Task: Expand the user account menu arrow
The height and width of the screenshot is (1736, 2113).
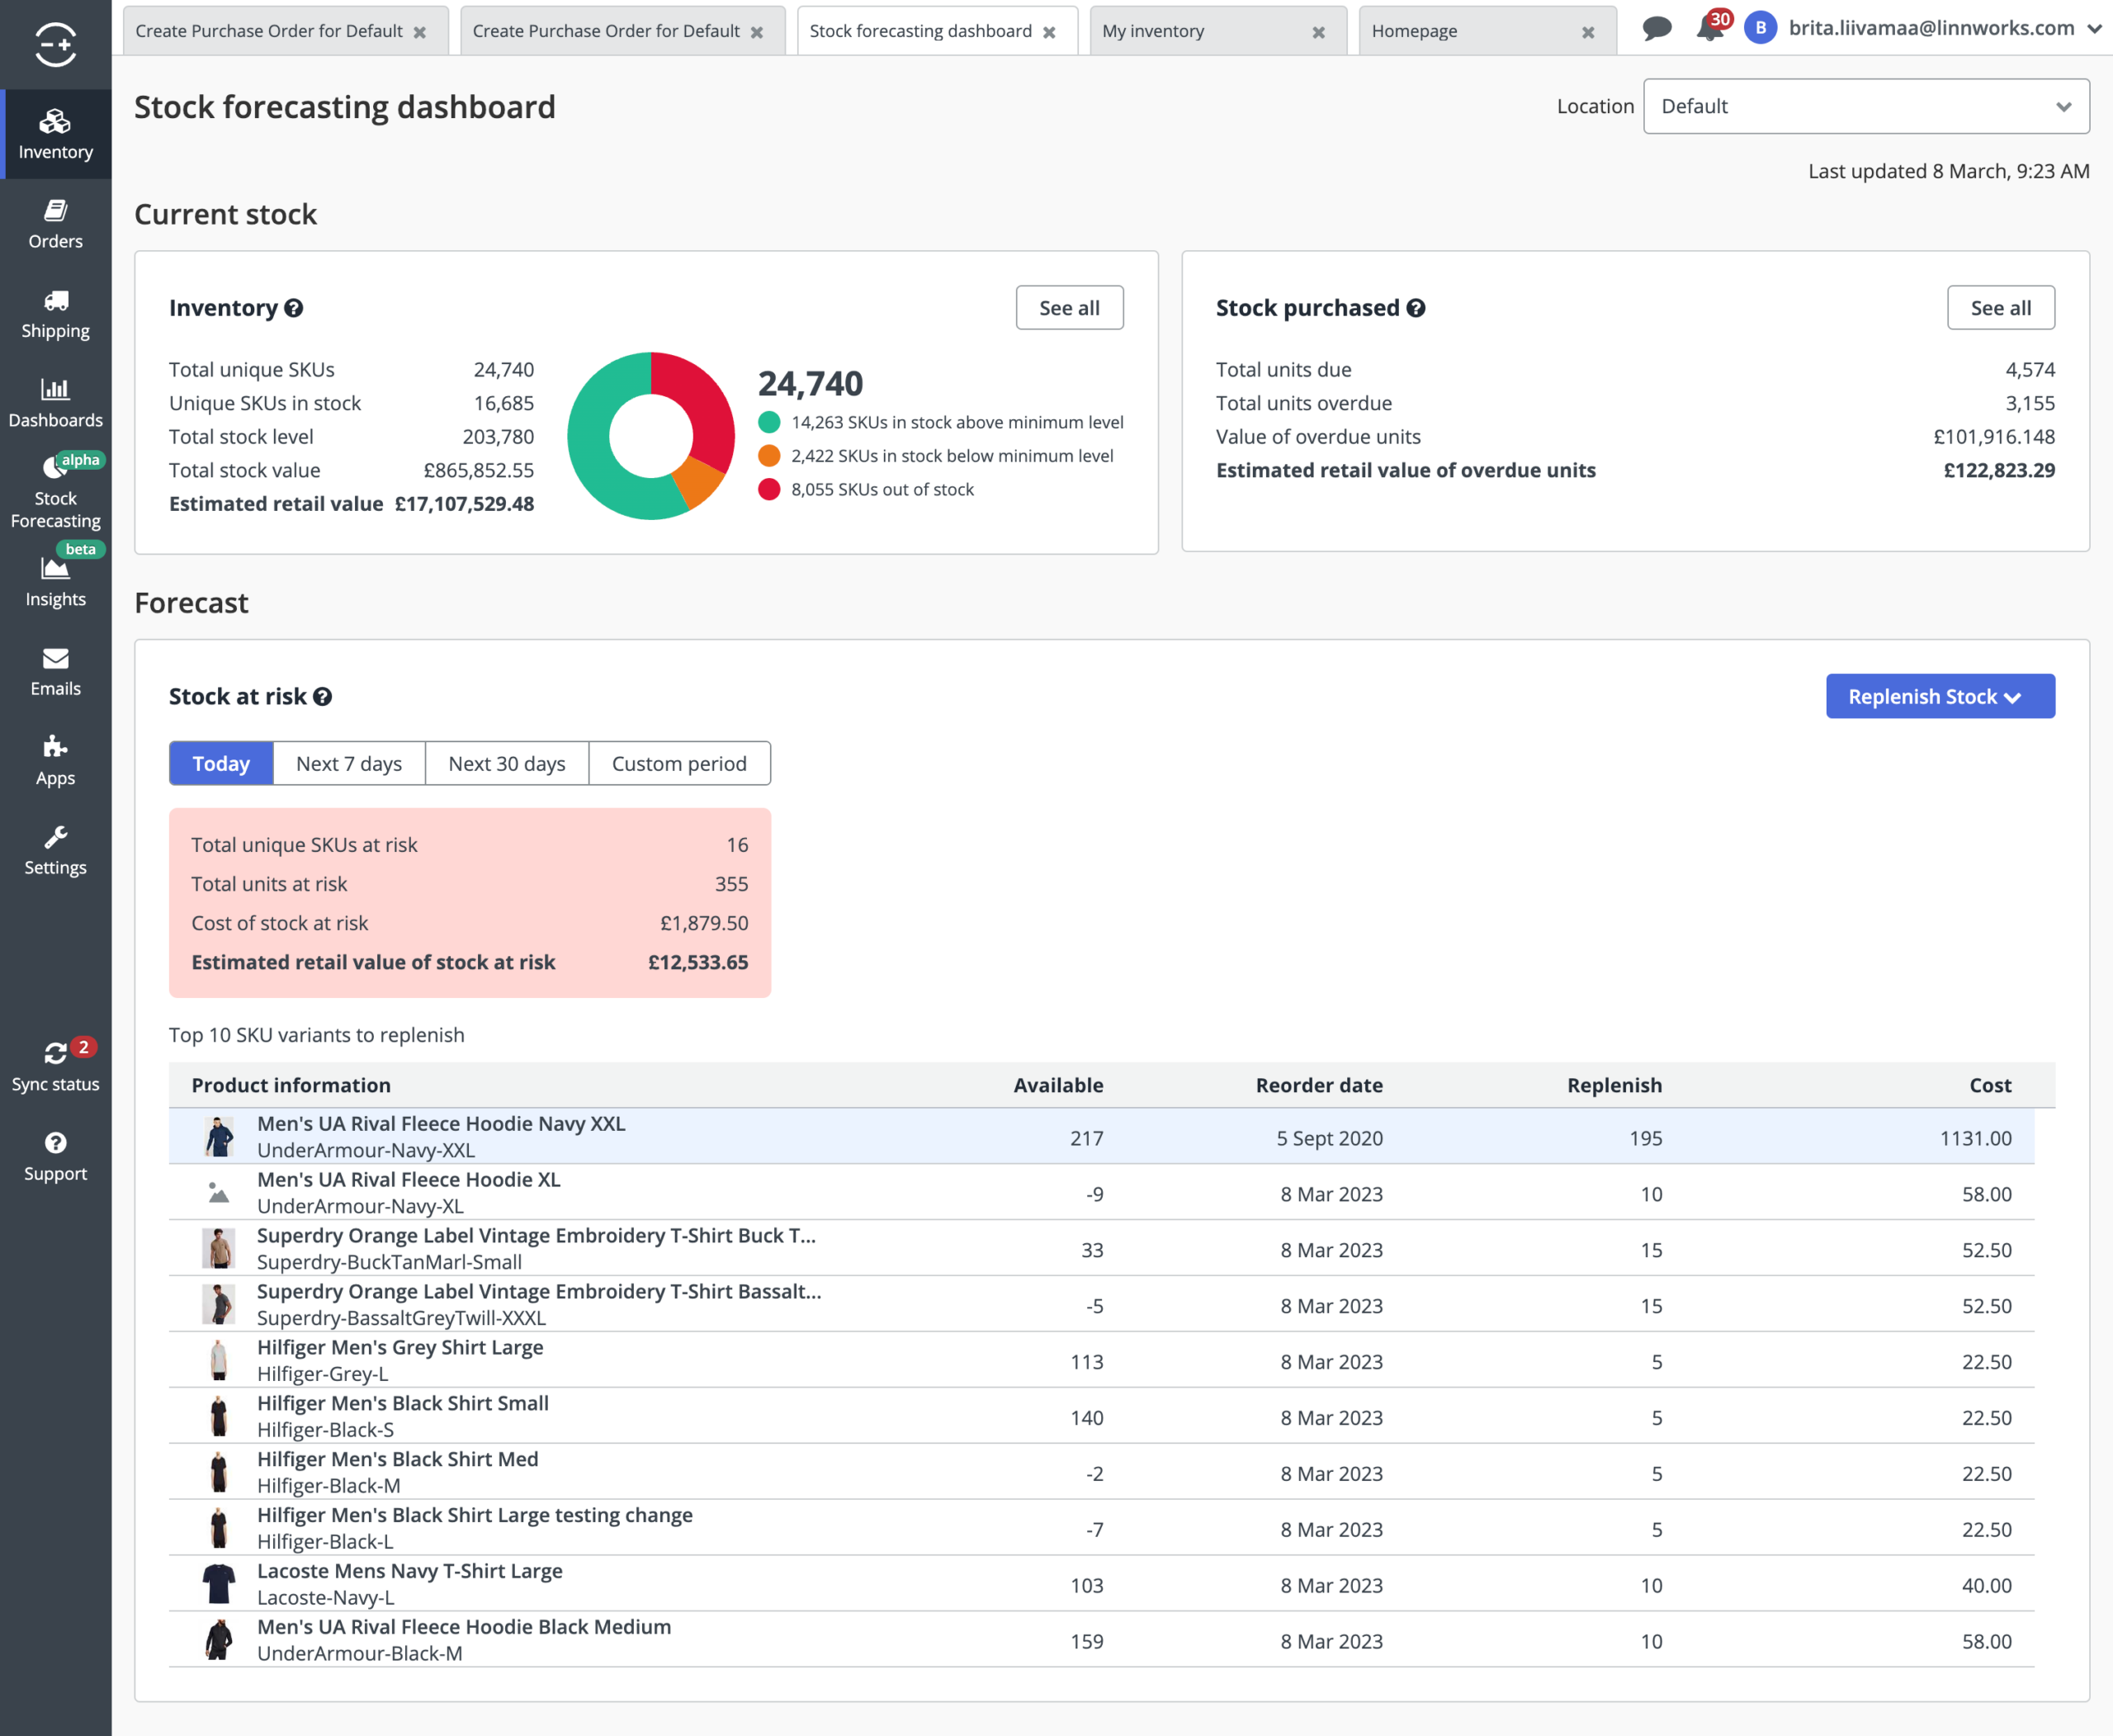Action: click(x=2094, y=29)
